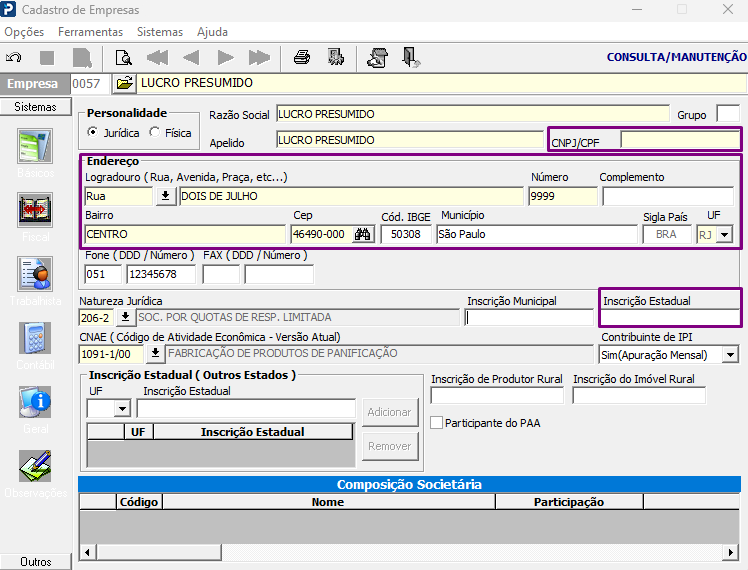Open the Ferramentas menu
Viewport: 748px width, 570px height.
tap(91, 32)
